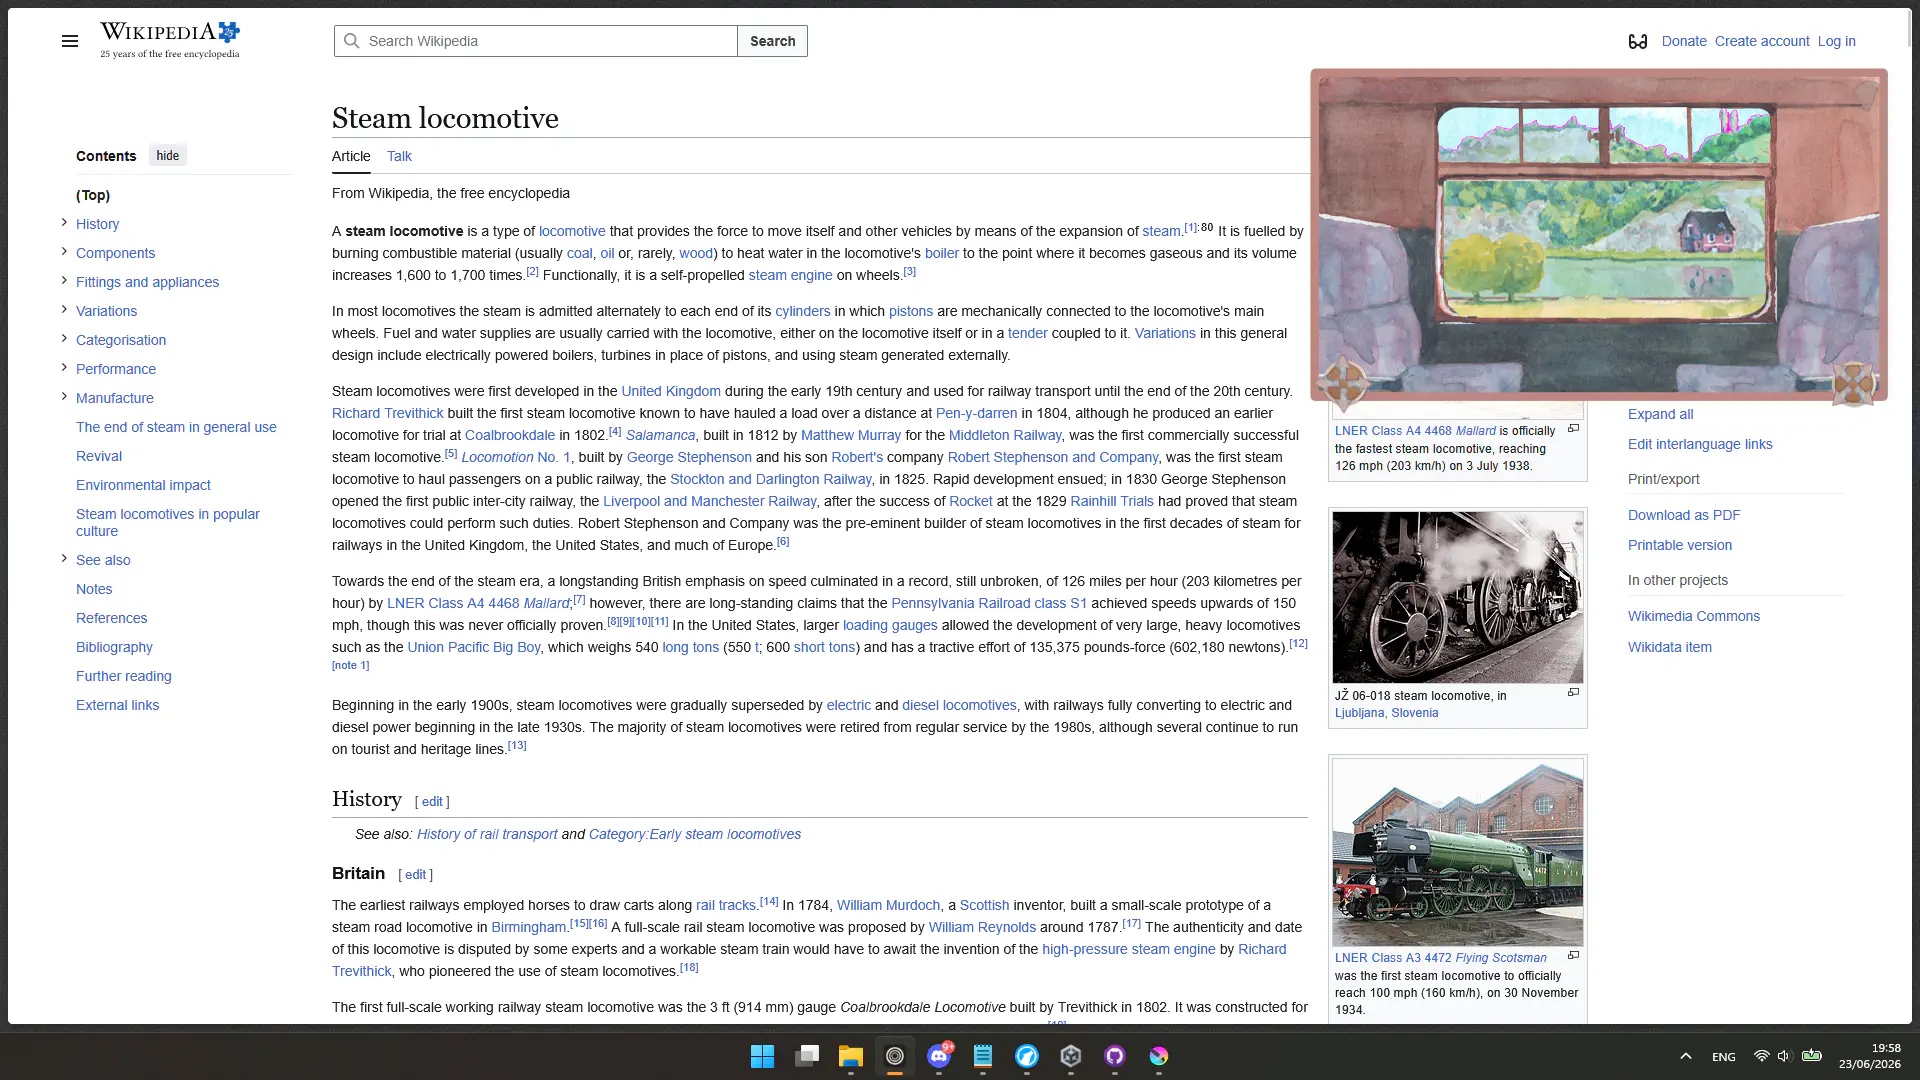Expand Fittings and appliances in Contents
1920x1080 pixels.
coord(64,281)
